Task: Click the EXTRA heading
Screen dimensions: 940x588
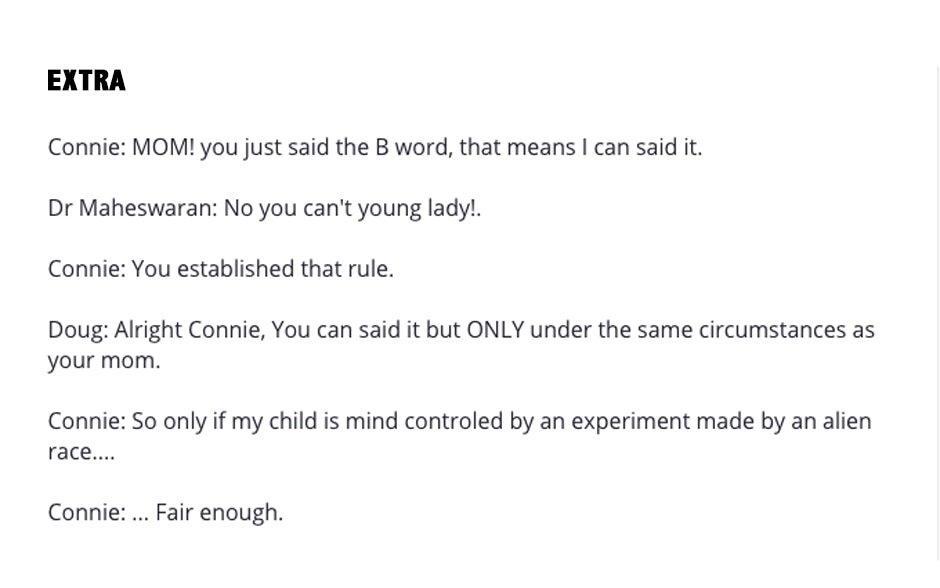Action: 87,81
